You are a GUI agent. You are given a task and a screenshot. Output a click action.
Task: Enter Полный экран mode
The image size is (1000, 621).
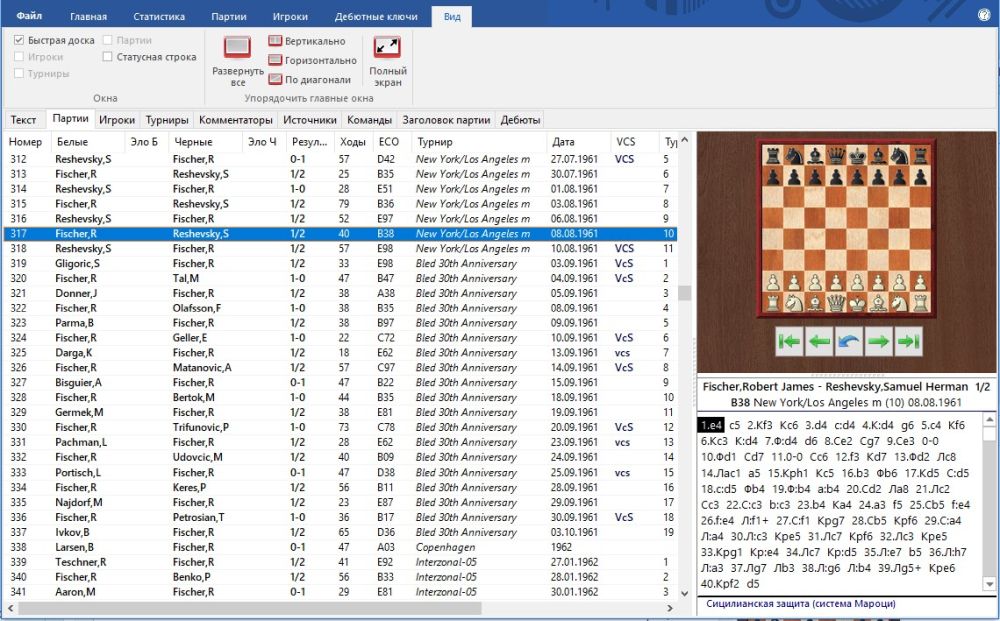(x=387, y=49)
